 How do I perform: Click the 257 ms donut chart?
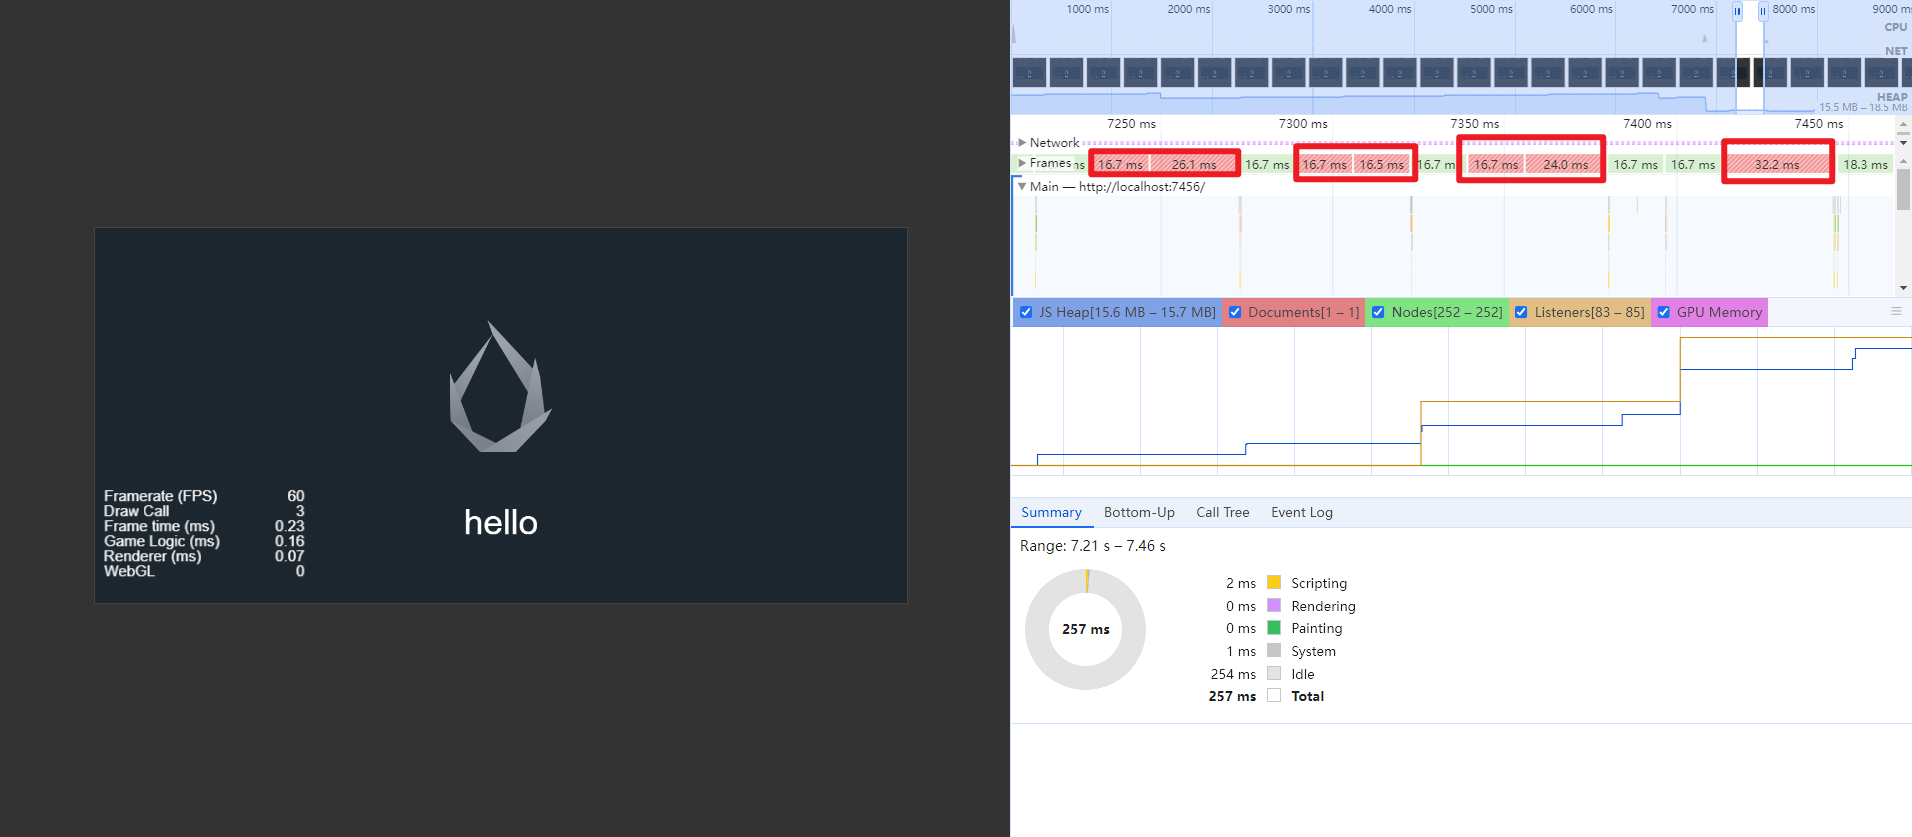pos(1086,629)
